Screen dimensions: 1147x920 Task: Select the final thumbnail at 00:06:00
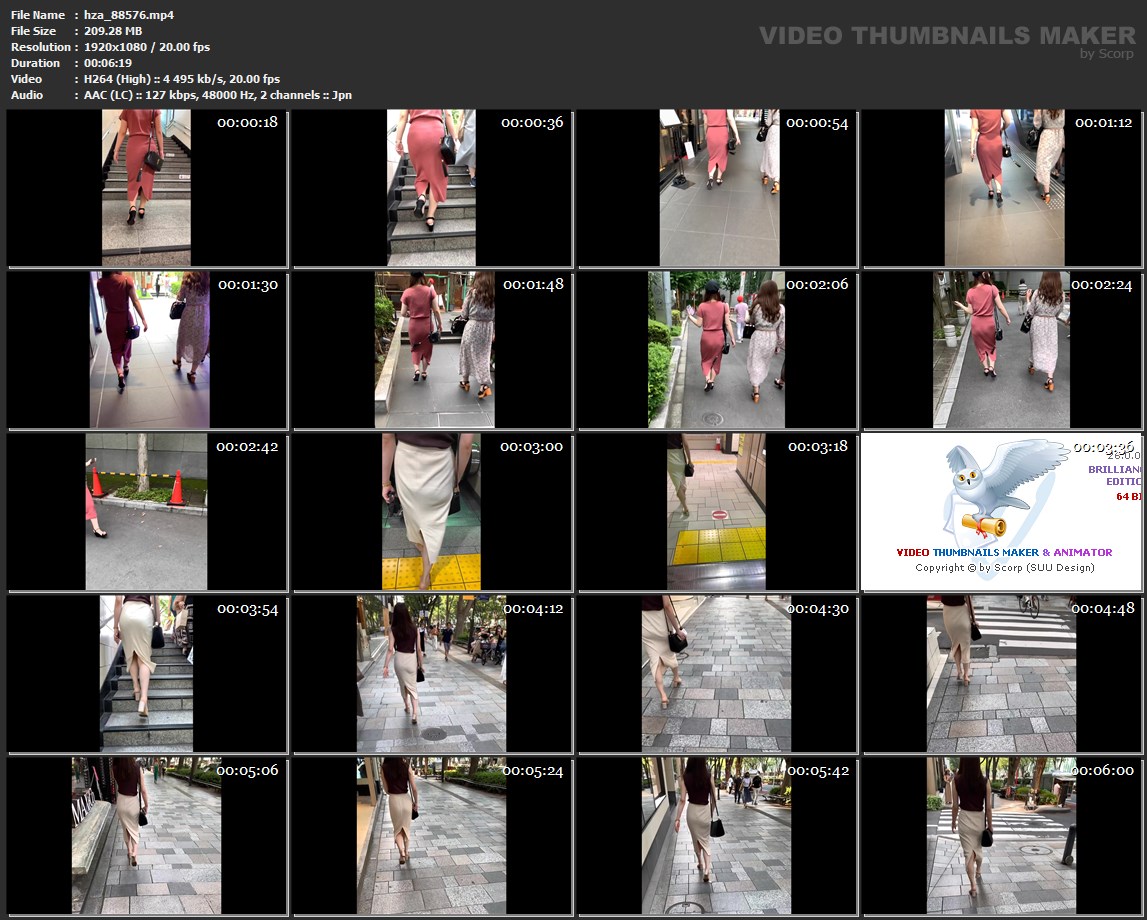[1003, 836]
